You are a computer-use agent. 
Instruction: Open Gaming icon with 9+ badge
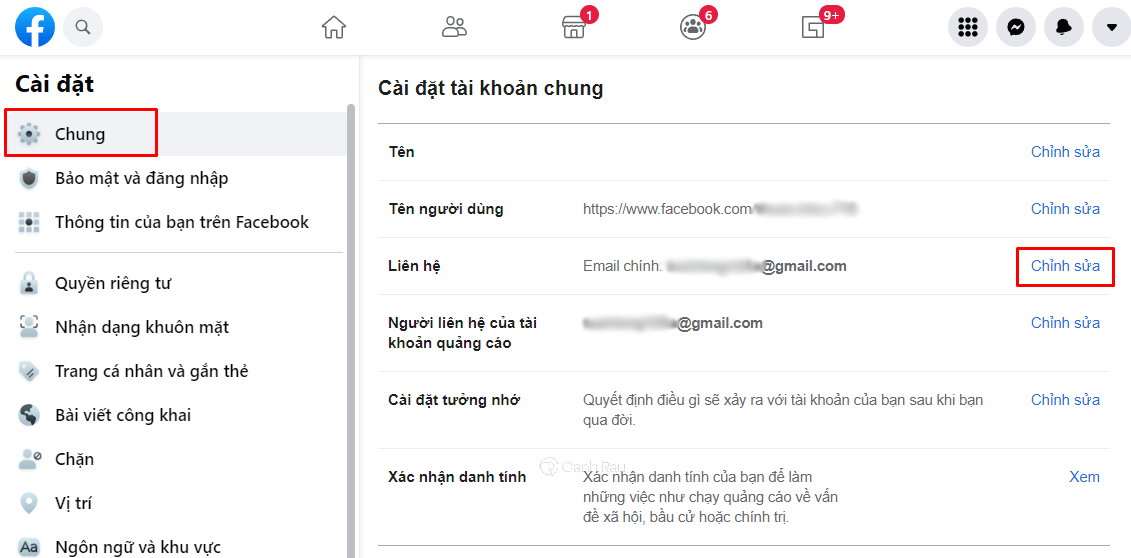tap(814, 27)
